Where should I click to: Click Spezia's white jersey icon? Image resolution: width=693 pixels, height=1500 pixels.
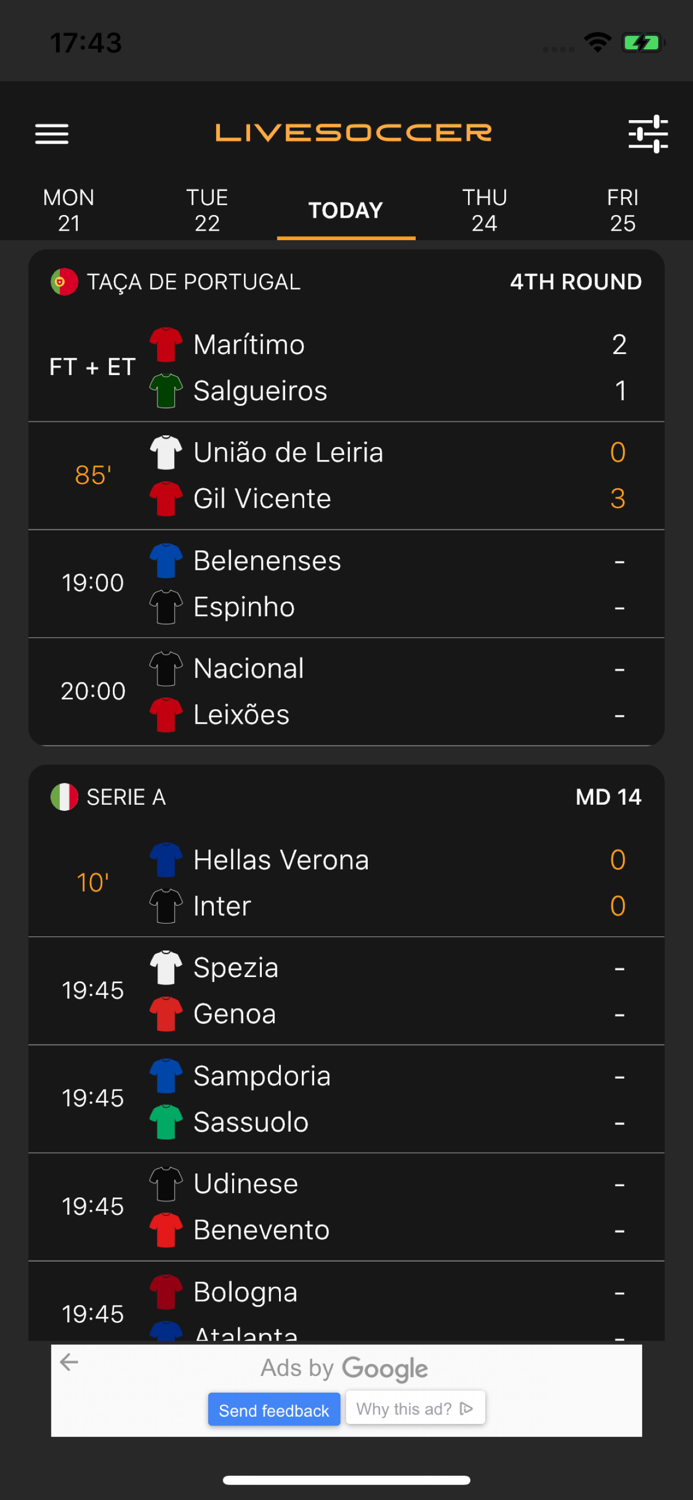pos(166,967)
